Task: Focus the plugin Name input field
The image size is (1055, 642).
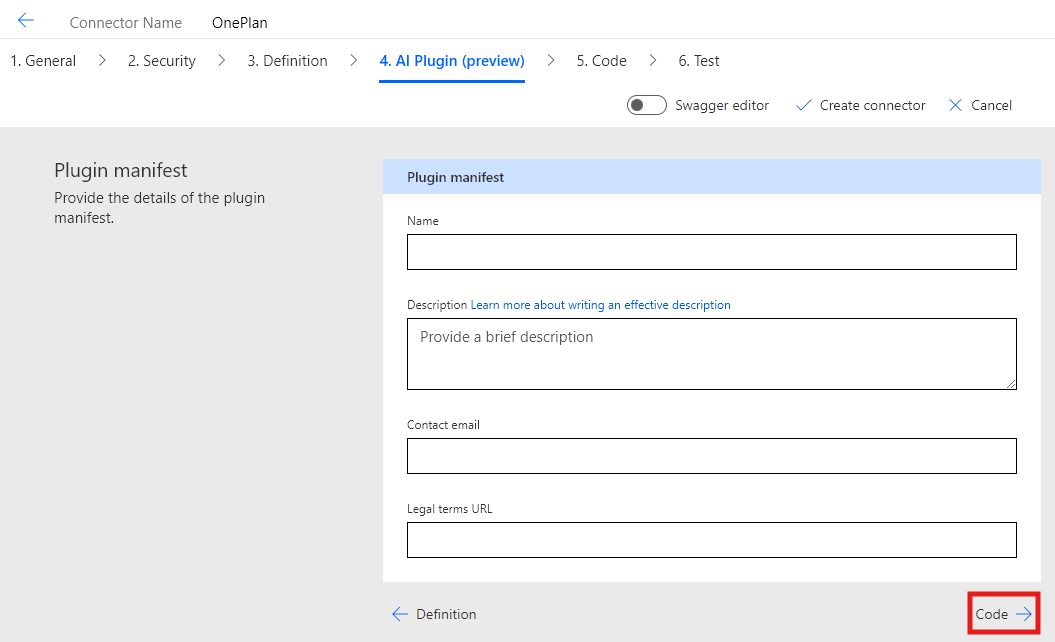Action: click(711, 252)
